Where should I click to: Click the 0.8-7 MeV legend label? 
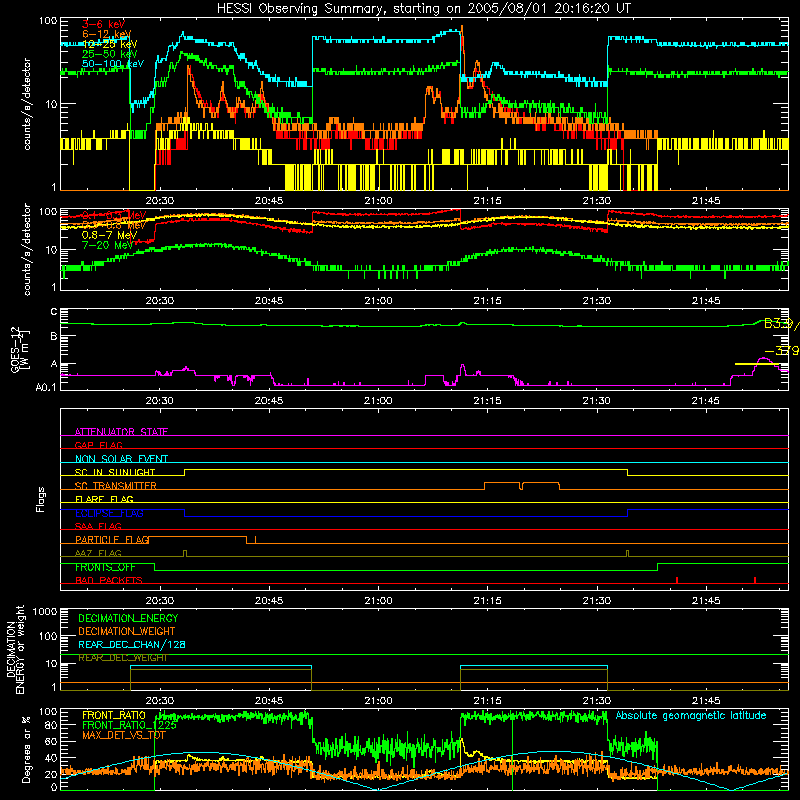tap(109, 235)
